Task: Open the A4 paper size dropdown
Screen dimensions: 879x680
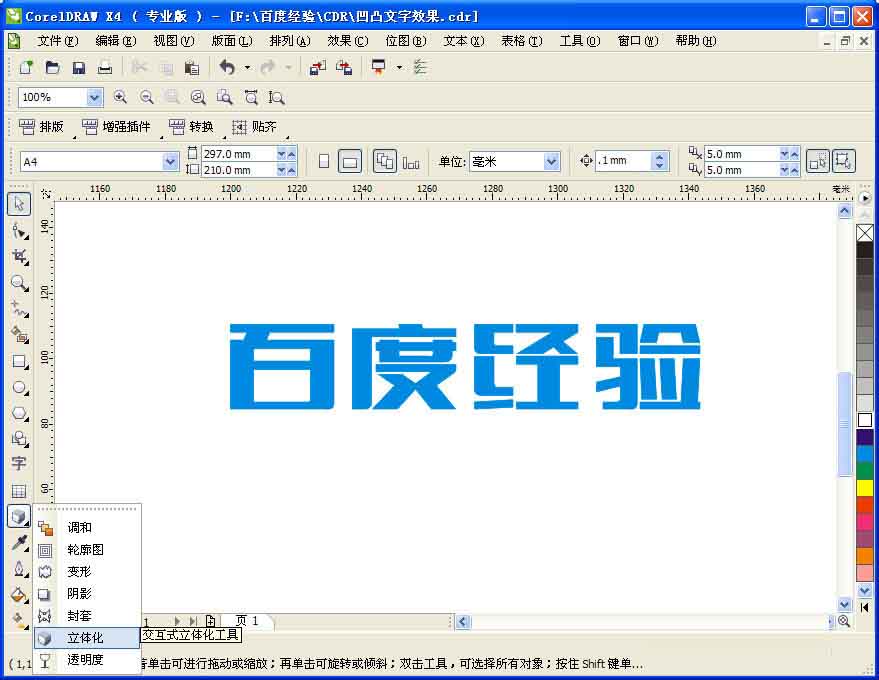Action: [x=170, y=162]
